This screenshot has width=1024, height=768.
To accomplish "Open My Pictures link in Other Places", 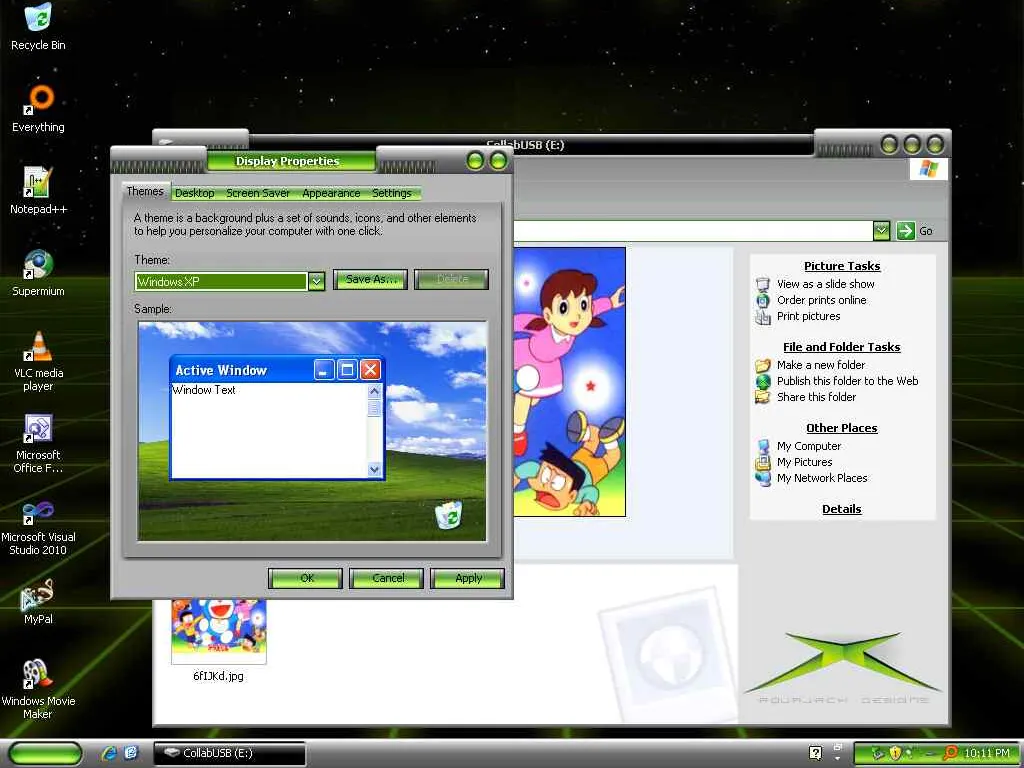I will (805, 462).
